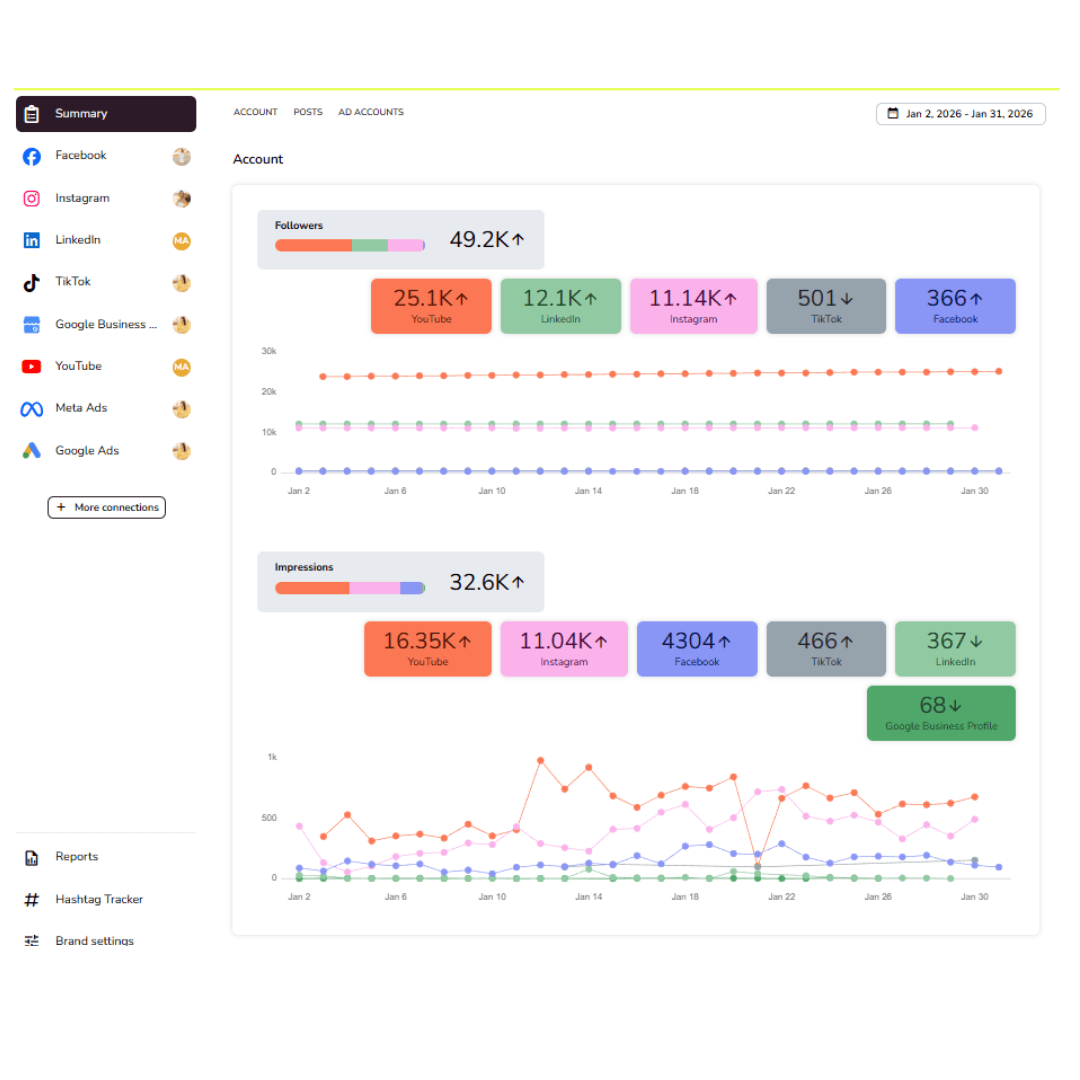Screen dimensions: 1080x1080
Task: Click the Instagram account avatar
Action: point(182,199)
